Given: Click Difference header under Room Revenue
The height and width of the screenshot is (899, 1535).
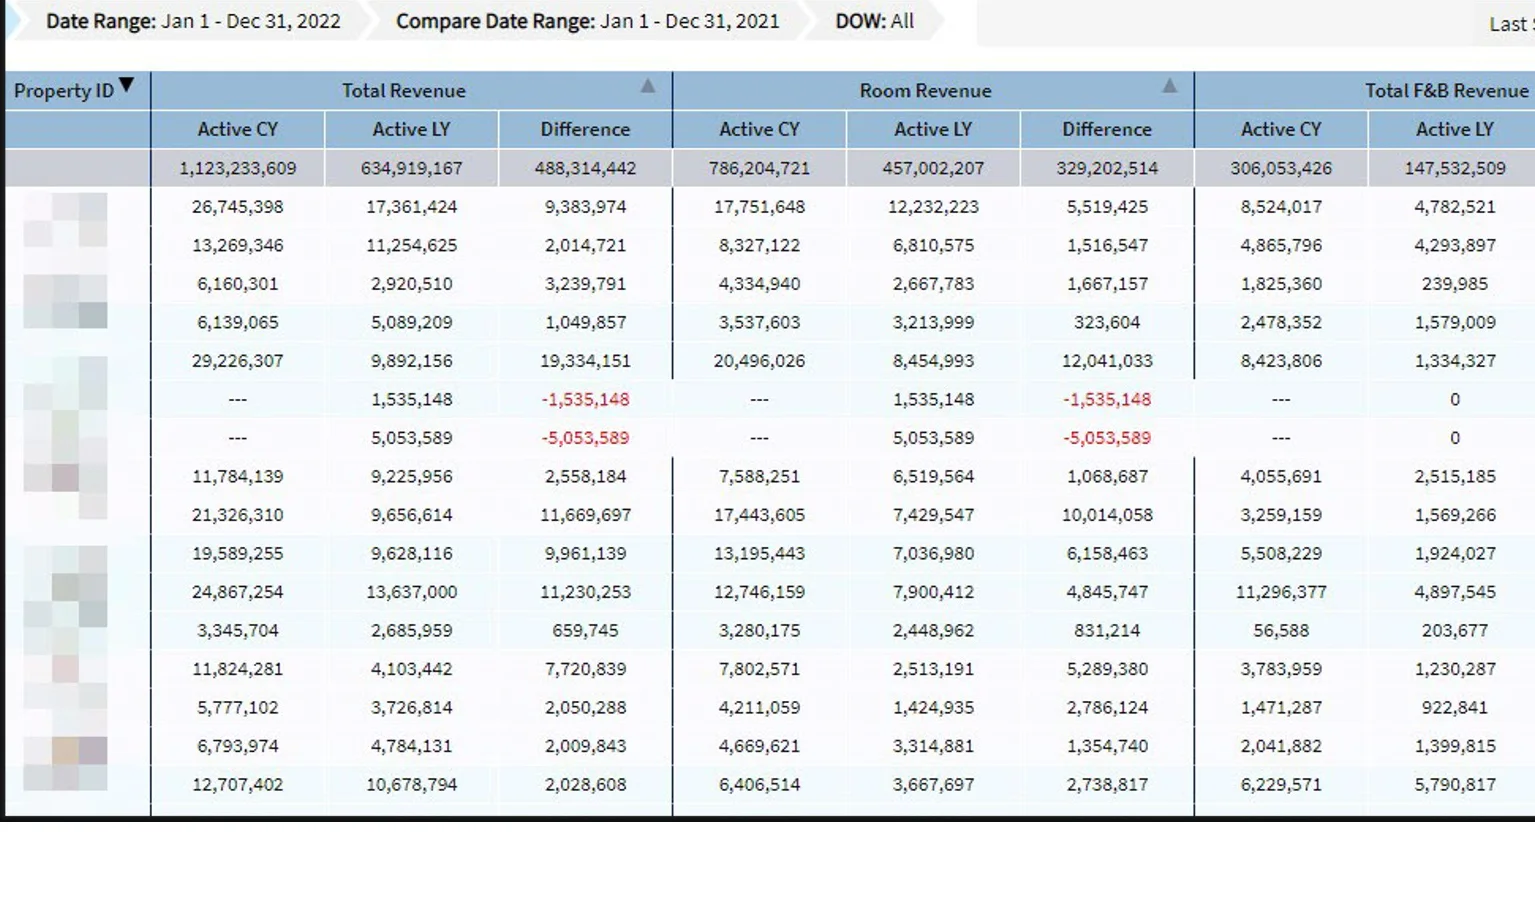Looking at the screenshot, I should pyautogui.click(x=1106, y=129).
